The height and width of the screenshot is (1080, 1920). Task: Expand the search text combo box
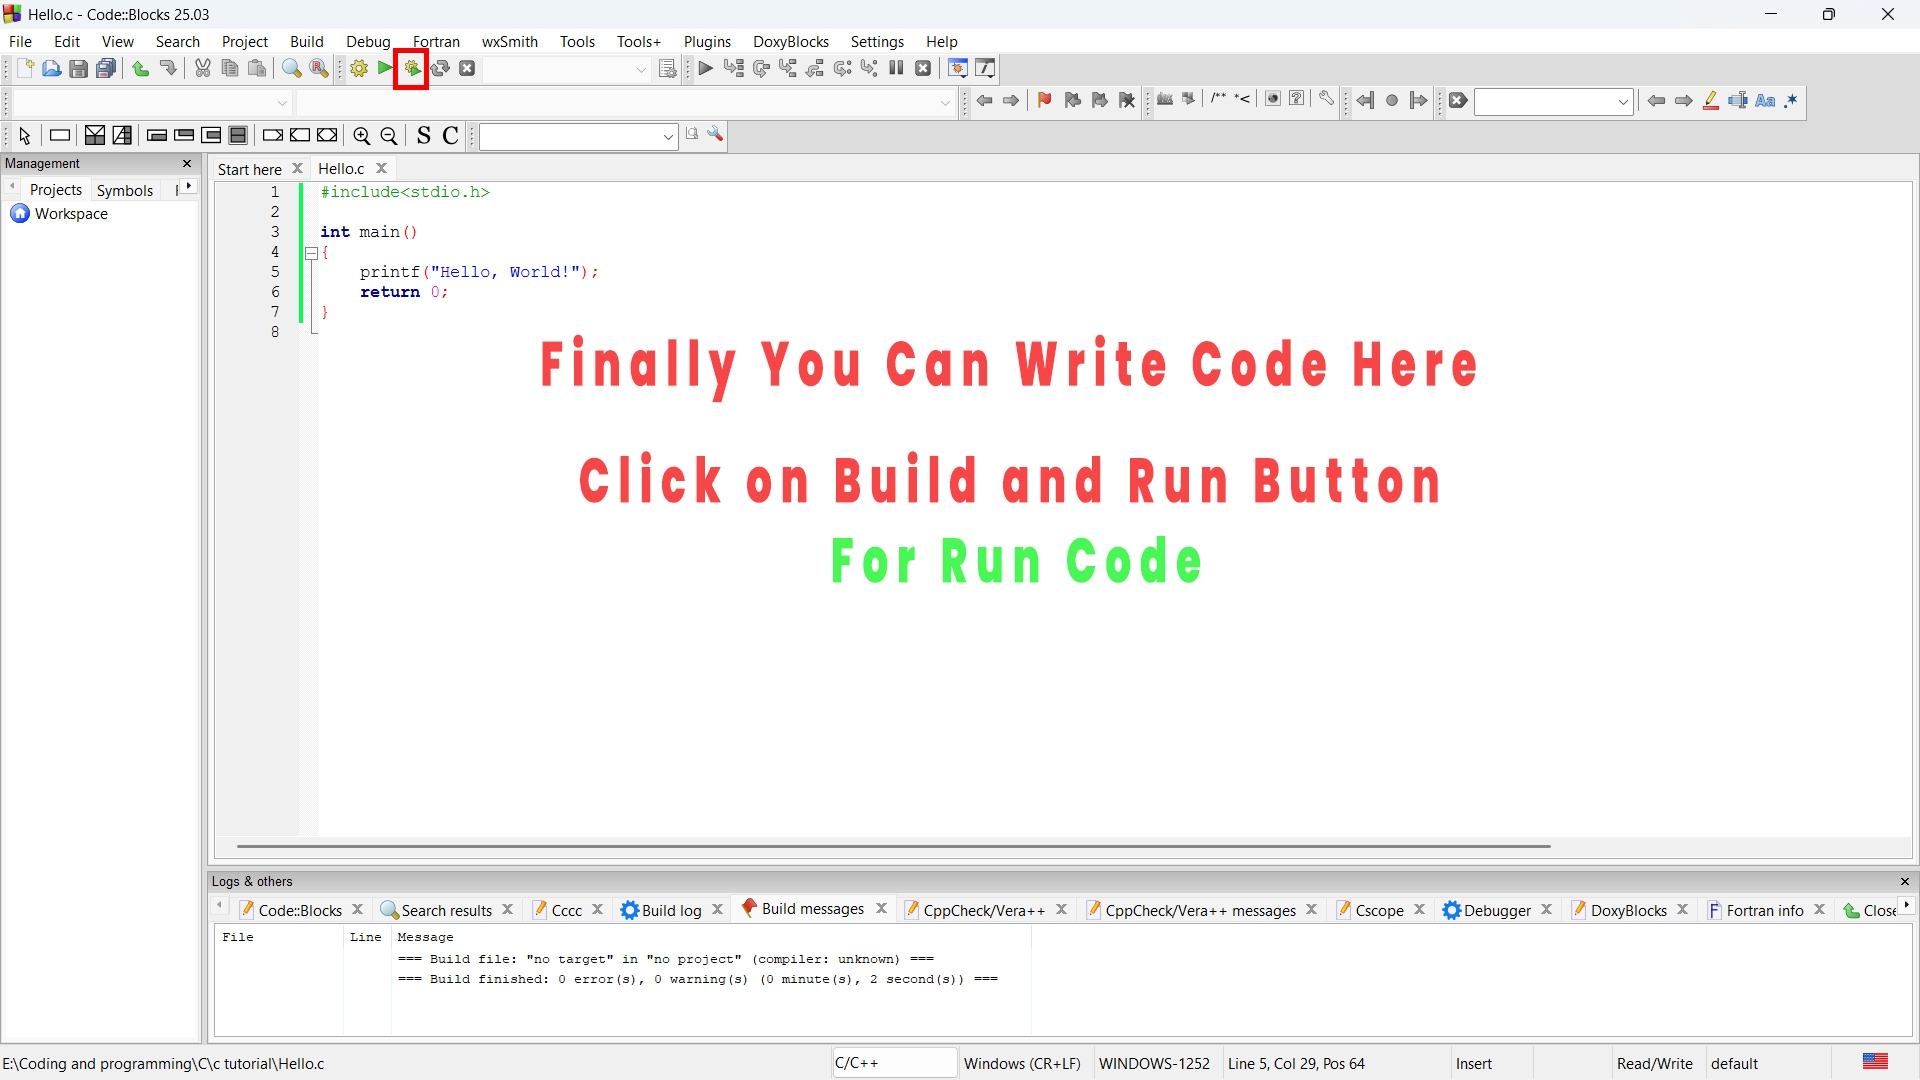(1623, 101)
